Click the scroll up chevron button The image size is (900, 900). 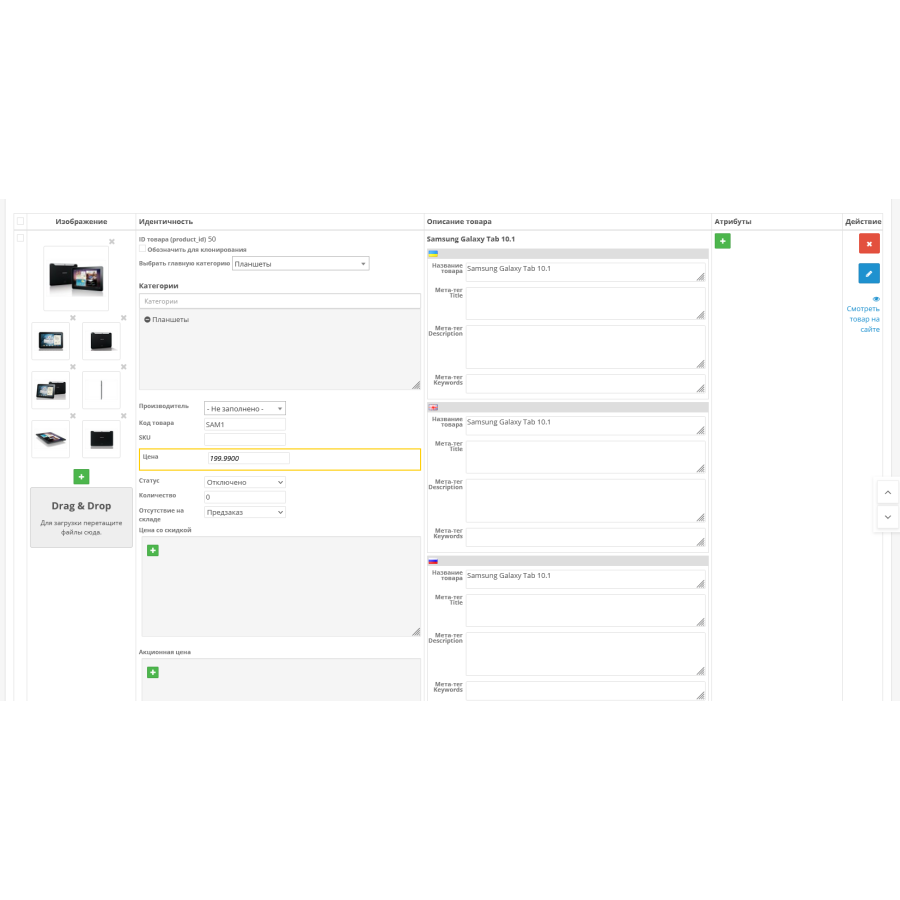[x=887, y=492]
